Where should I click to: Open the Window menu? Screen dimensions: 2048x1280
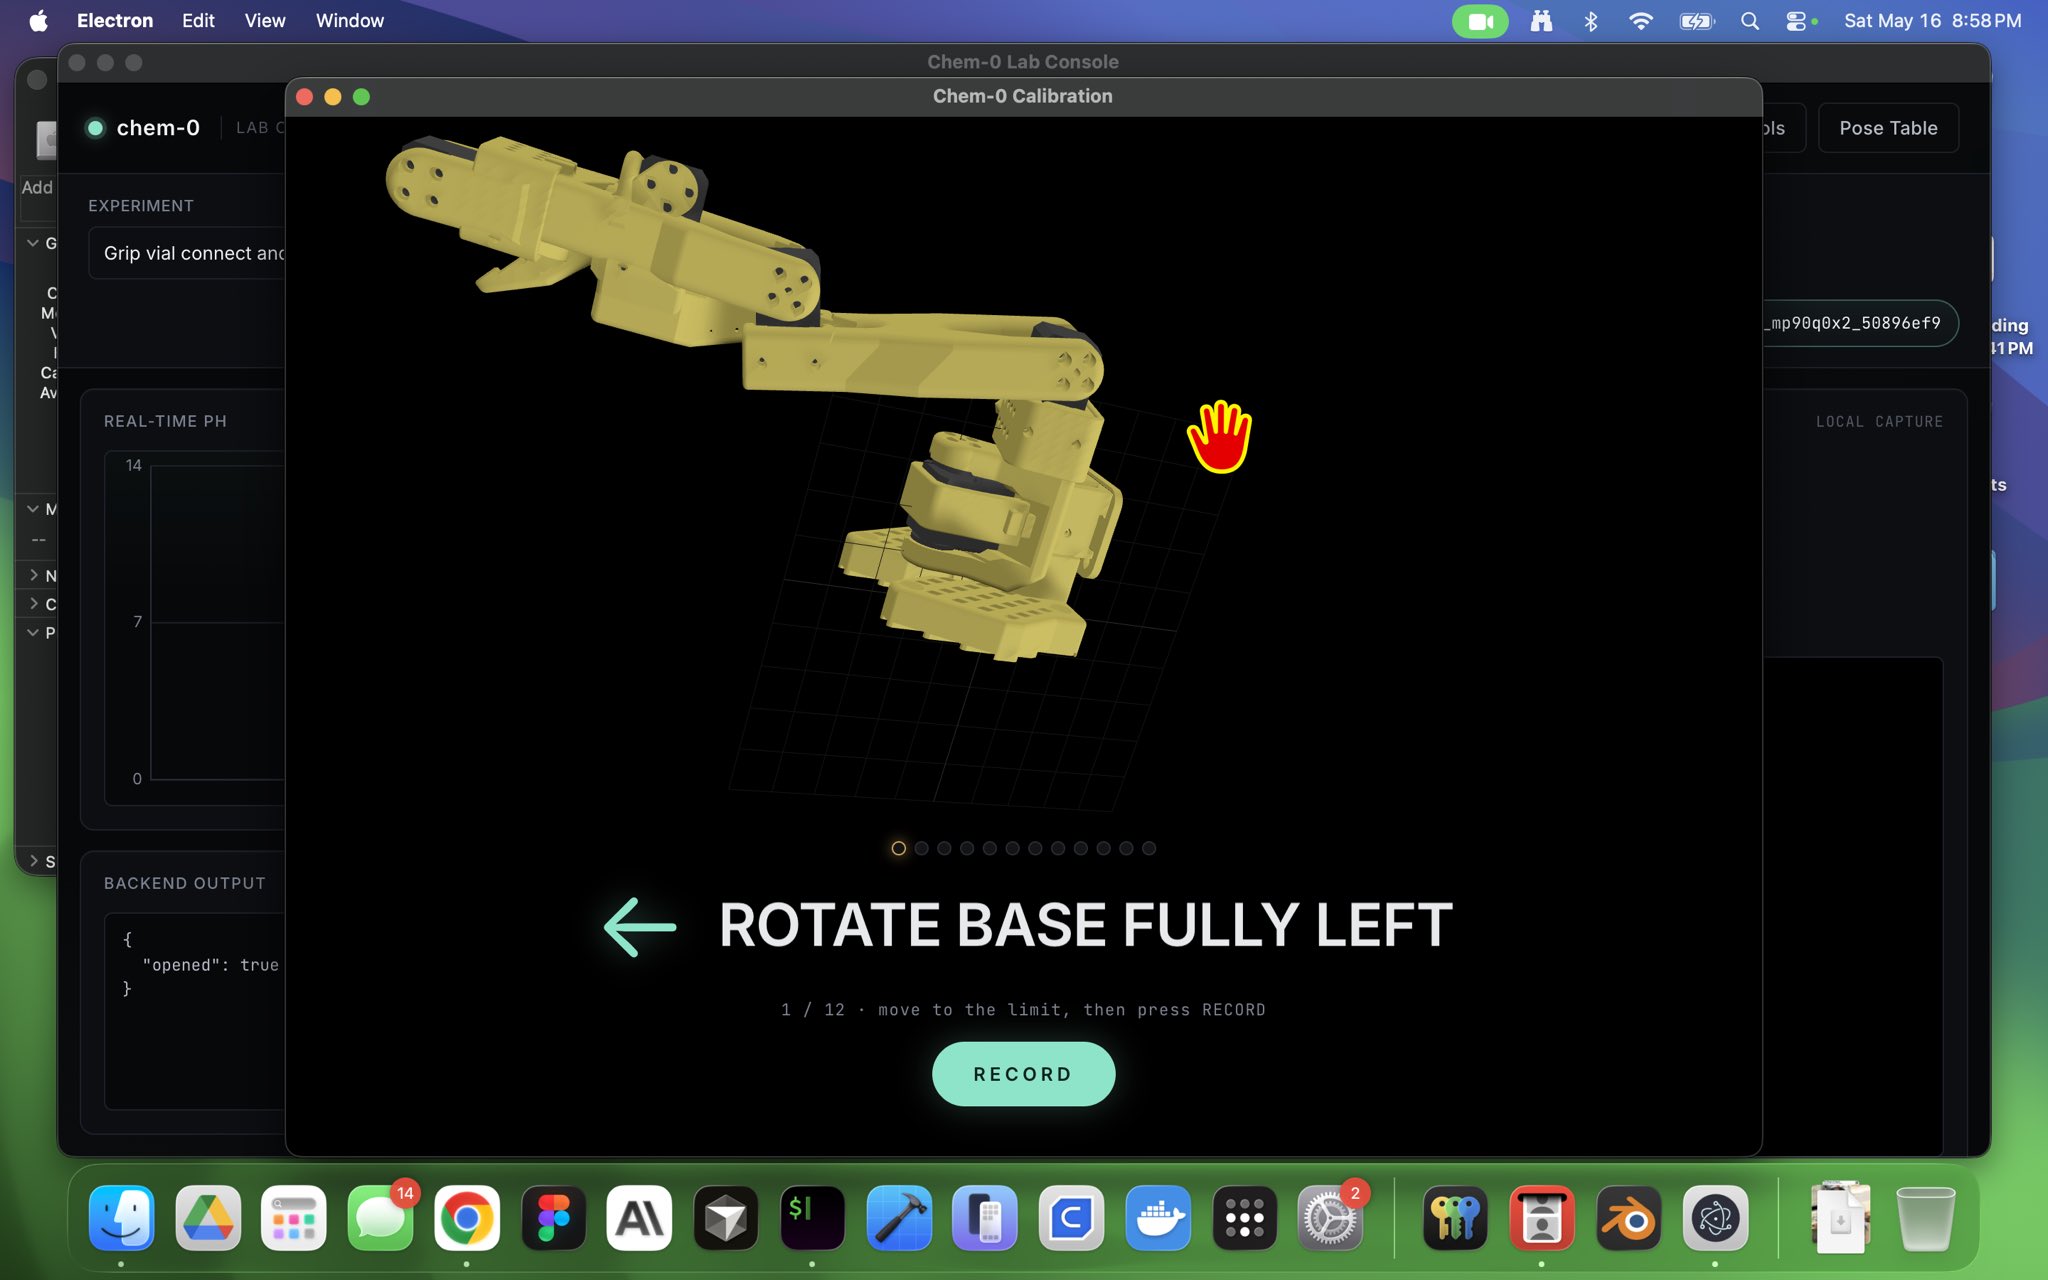pos(350,21)
